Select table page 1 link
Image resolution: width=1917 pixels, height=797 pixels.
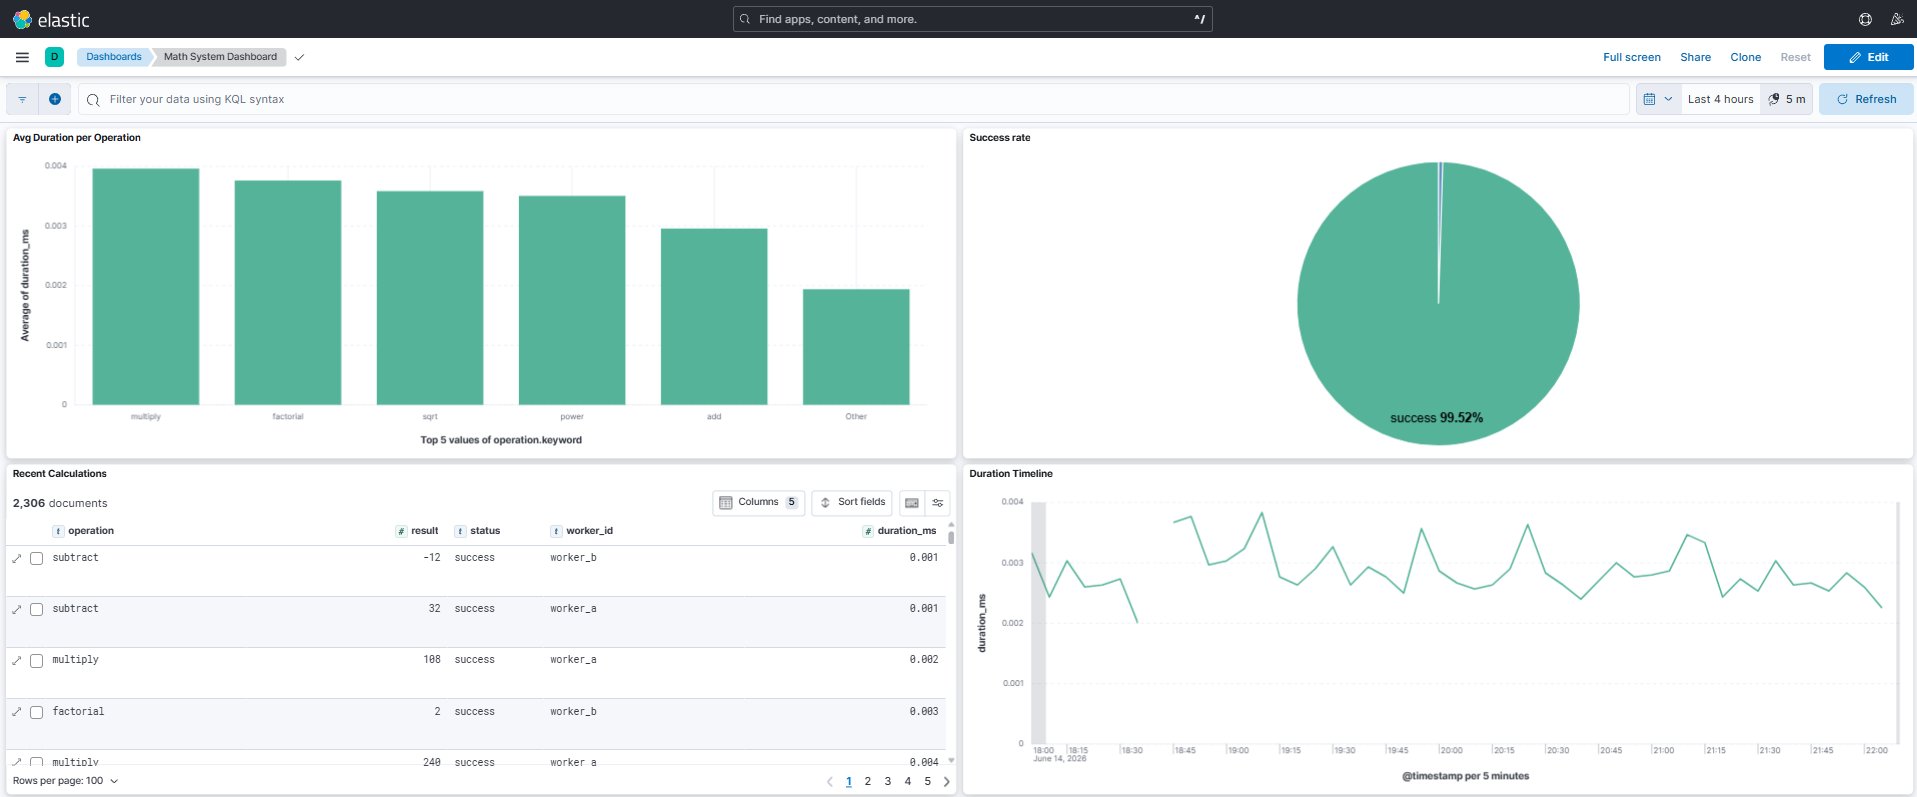click(x=848, y=782)
